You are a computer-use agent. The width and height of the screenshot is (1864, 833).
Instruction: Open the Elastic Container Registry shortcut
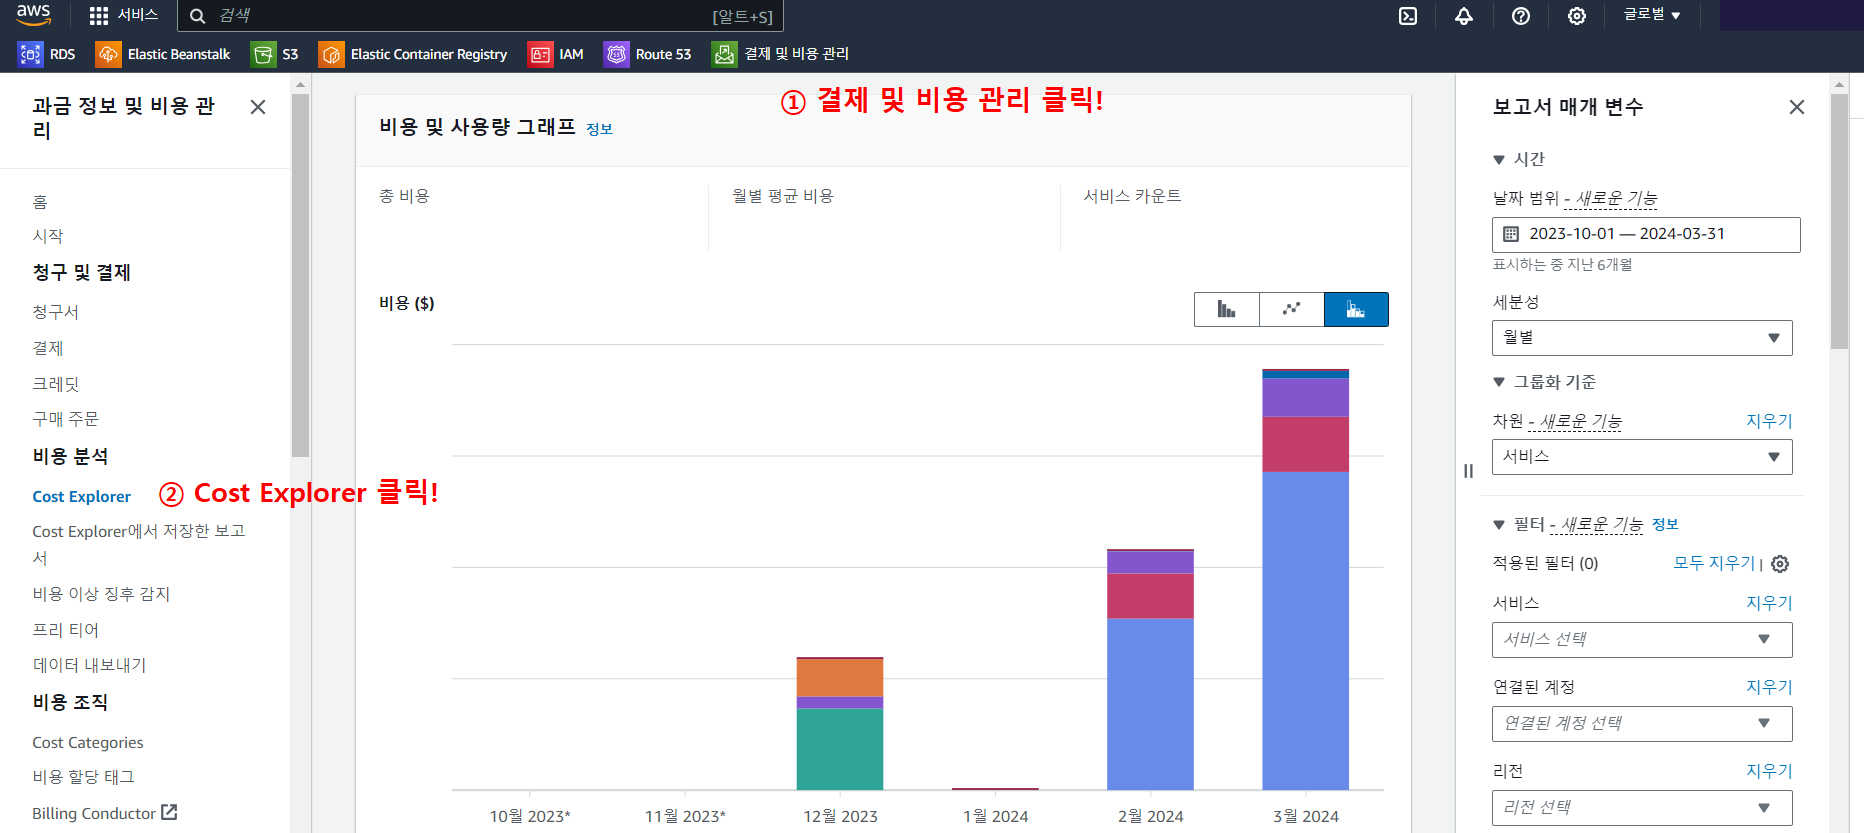[413, 54]
